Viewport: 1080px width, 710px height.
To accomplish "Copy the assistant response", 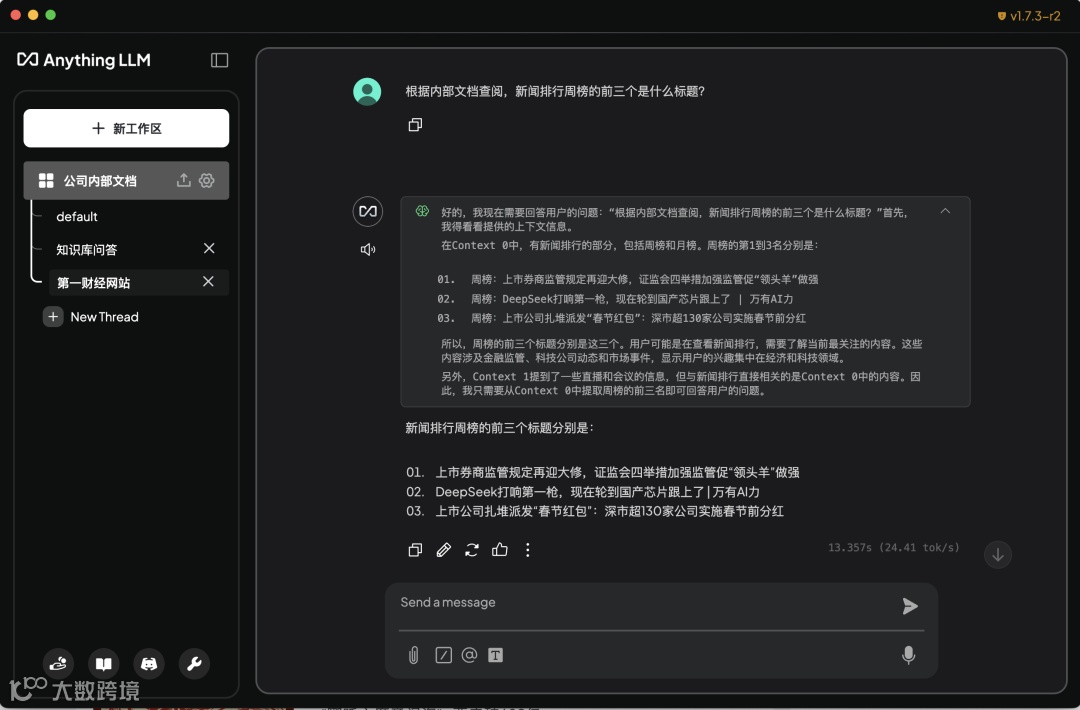I will click(415, 550).
